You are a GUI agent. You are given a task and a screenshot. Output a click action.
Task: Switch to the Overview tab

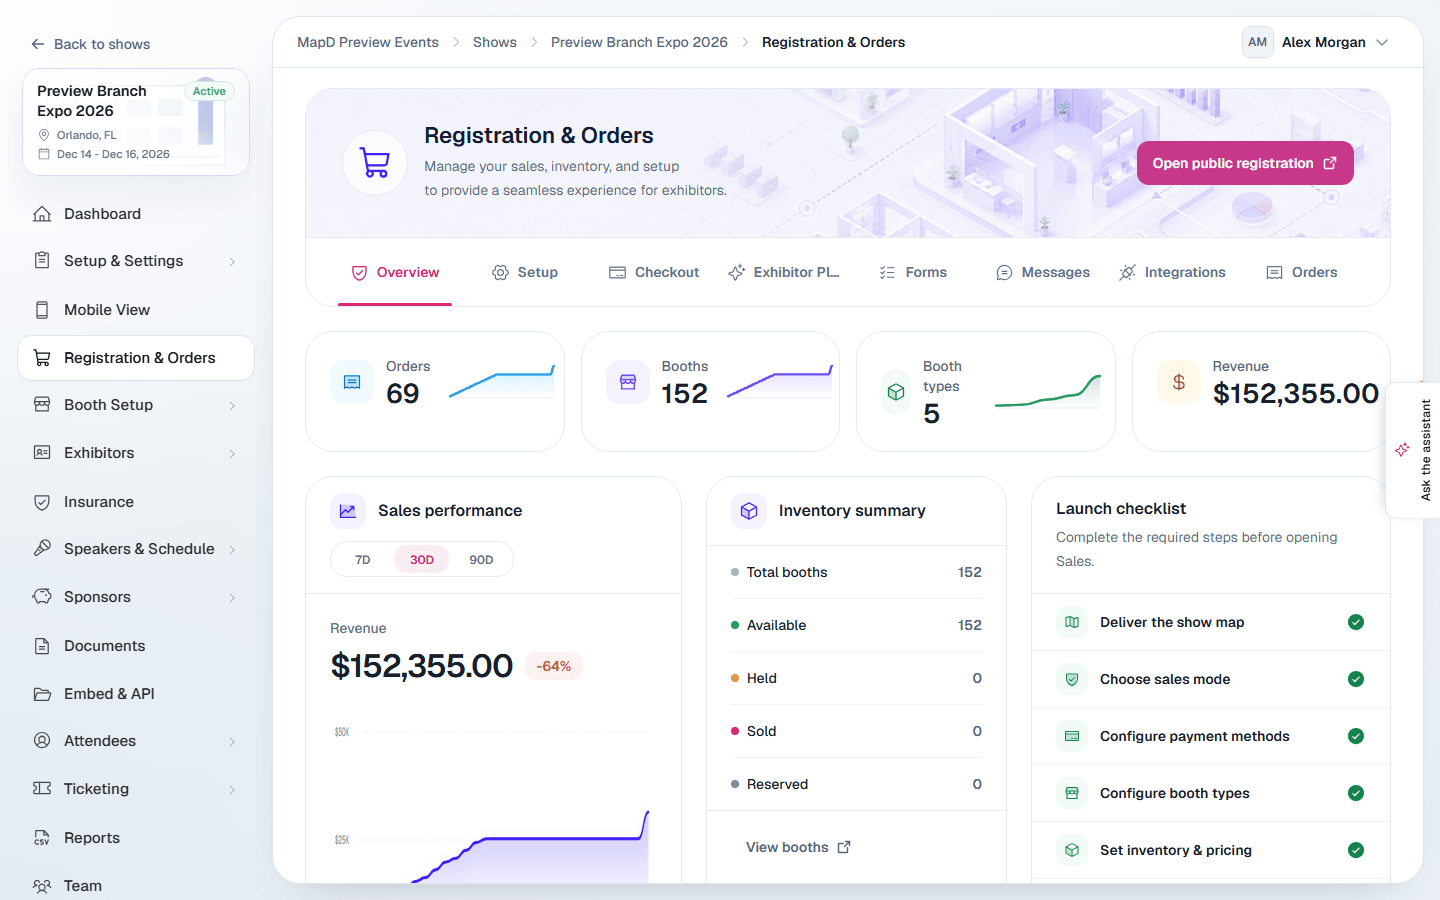tap(395, 272)
